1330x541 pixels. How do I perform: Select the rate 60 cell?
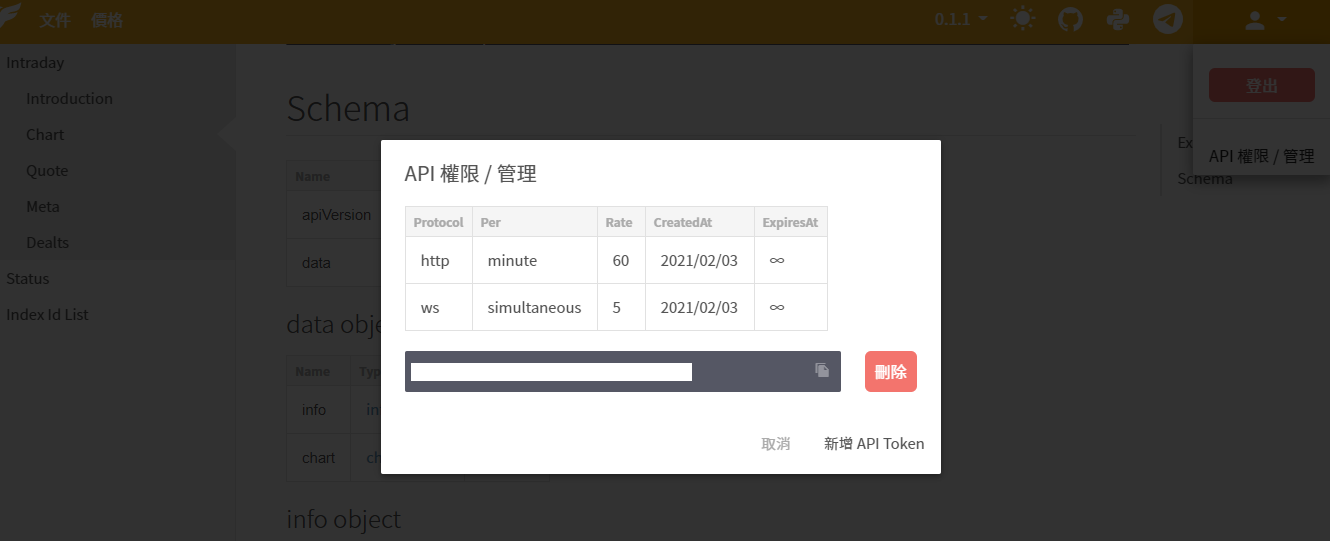(621, 260)
